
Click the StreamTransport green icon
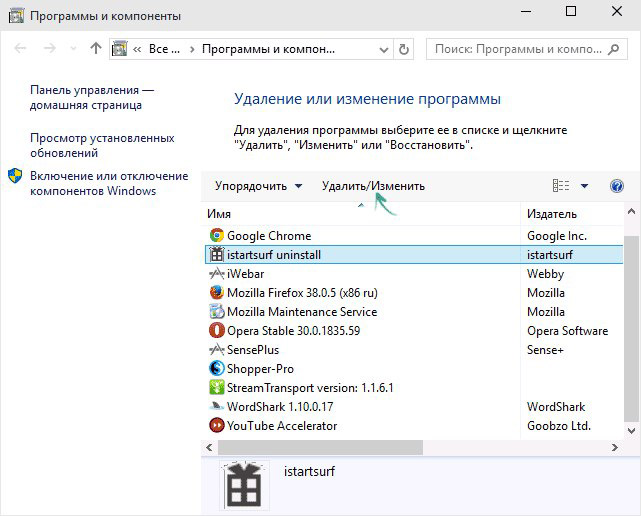215,388
